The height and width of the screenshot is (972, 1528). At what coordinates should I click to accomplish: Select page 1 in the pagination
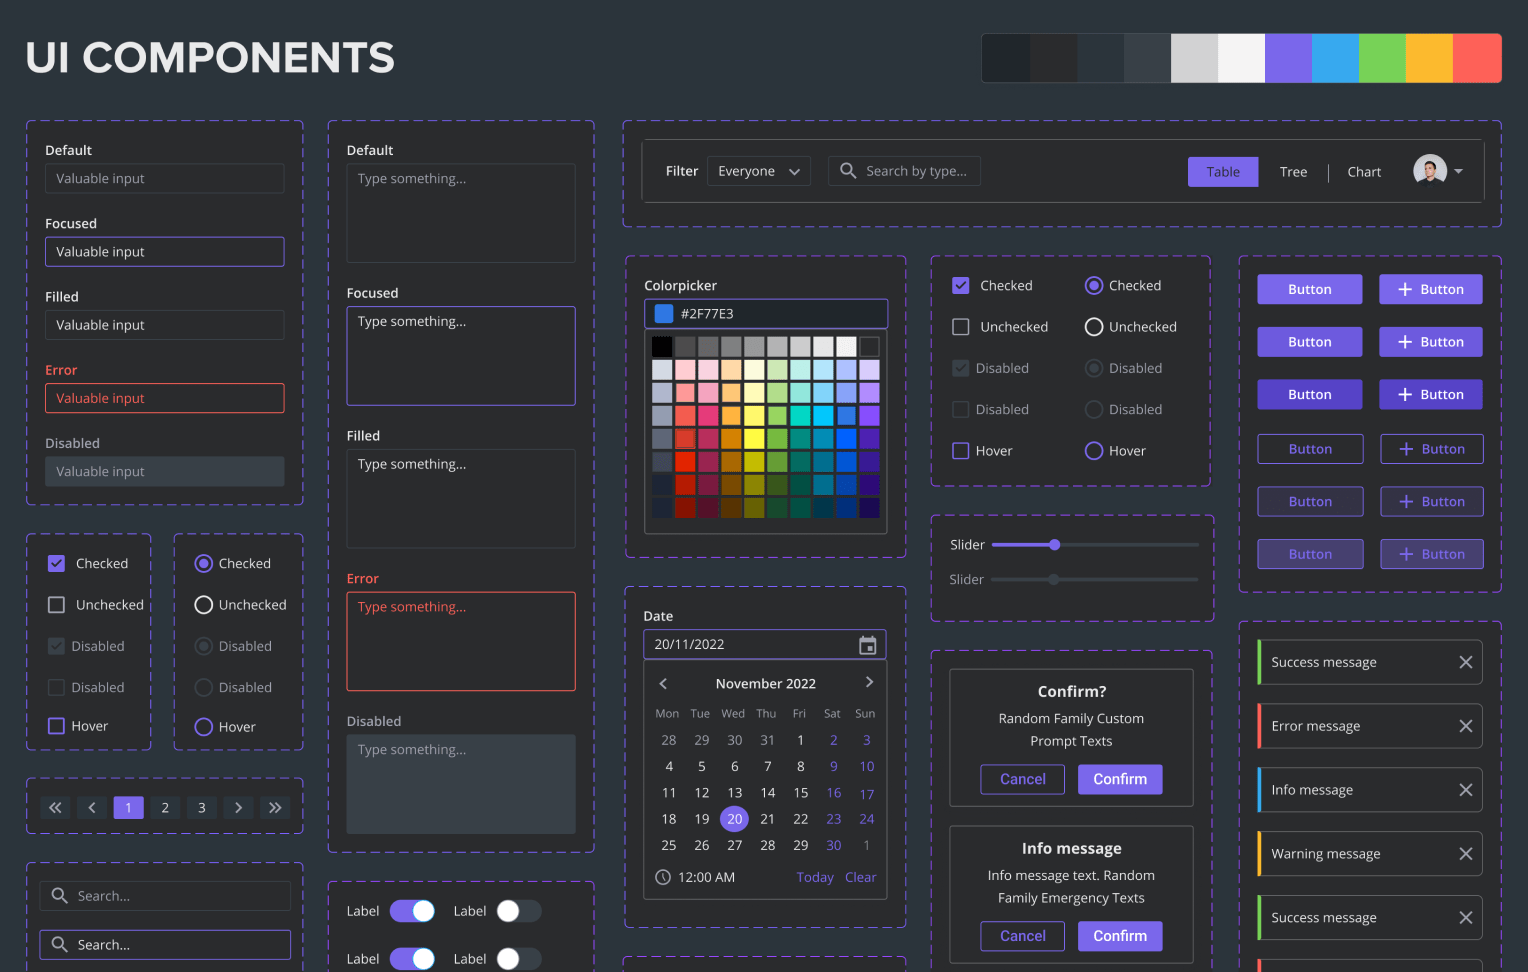pos(128,807)
